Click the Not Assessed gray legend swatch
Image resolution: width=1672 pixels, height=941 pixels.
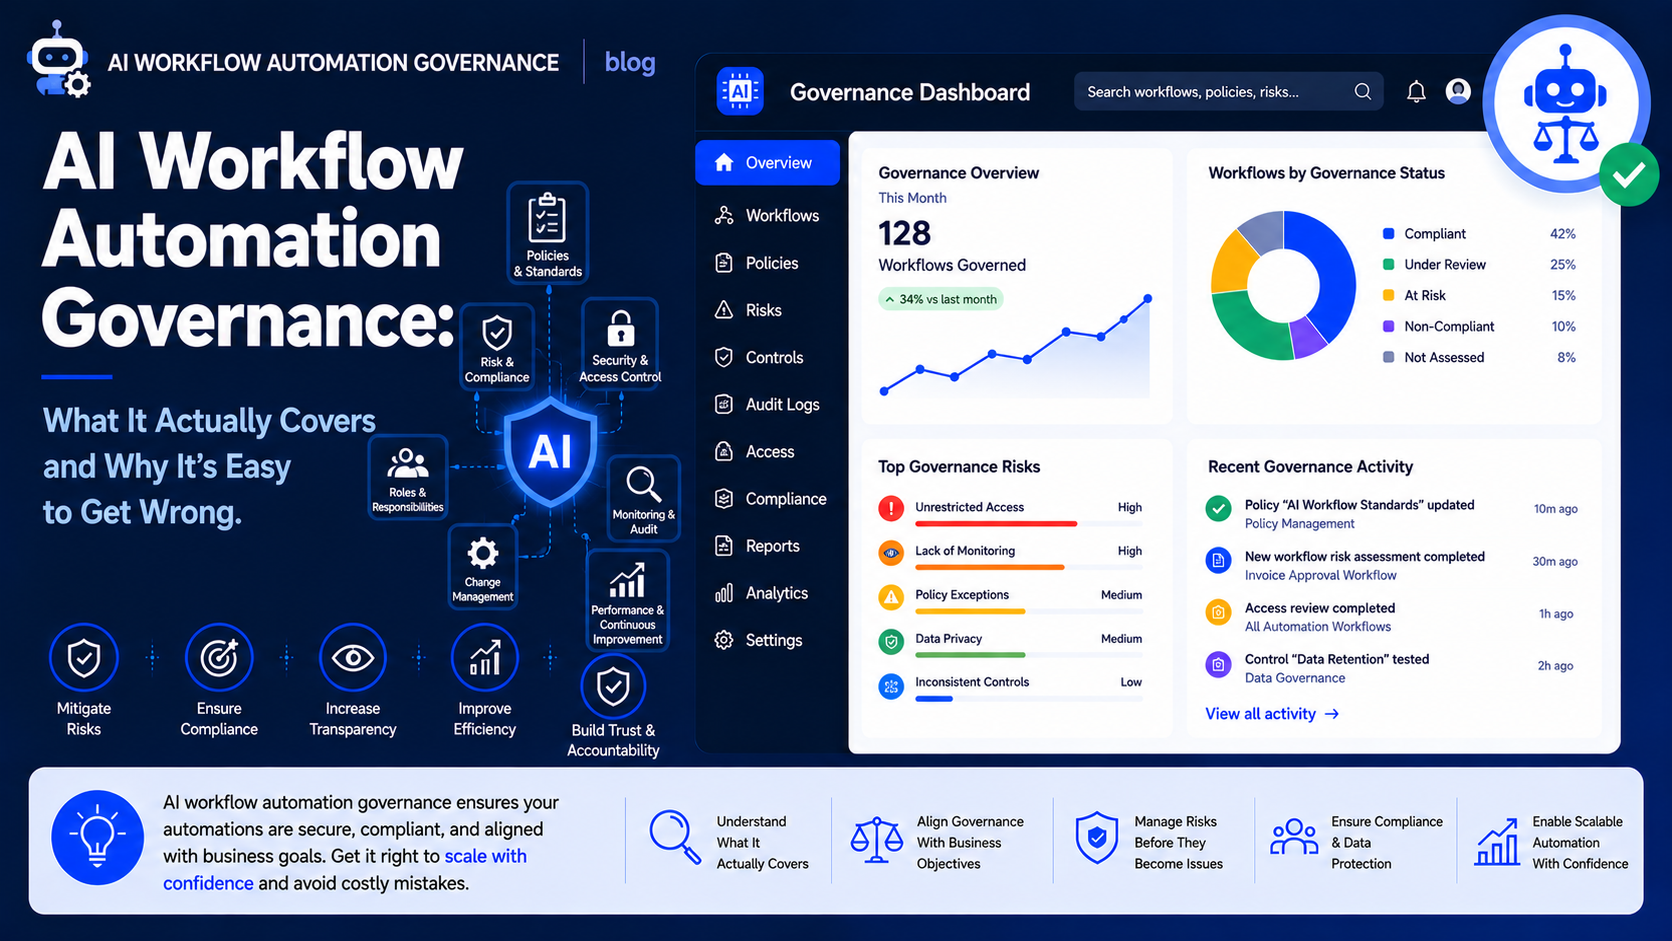(x=1388, y=358)
